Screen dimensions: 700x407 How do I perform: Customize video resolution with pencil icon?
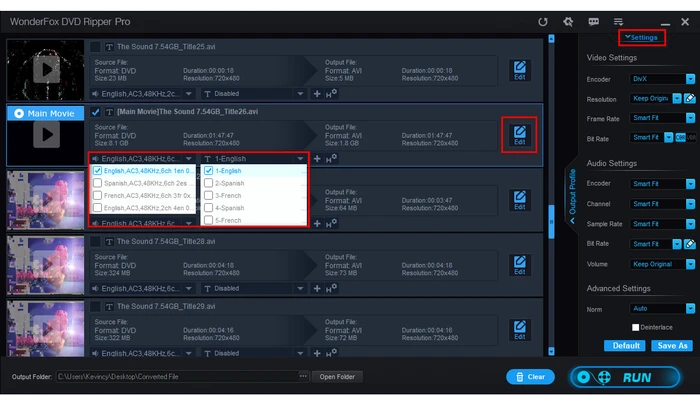tap(690, 99)
